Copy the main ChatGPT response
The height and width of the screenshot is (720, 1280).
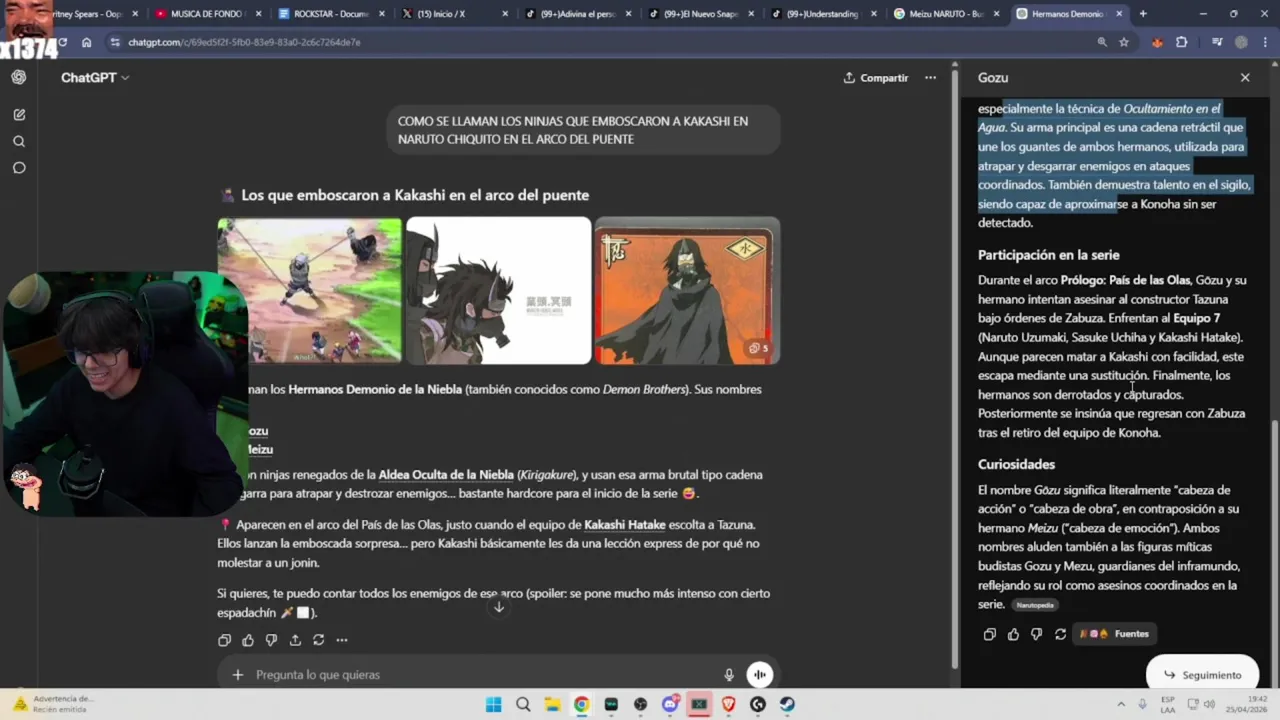click(x=224, y=640)
